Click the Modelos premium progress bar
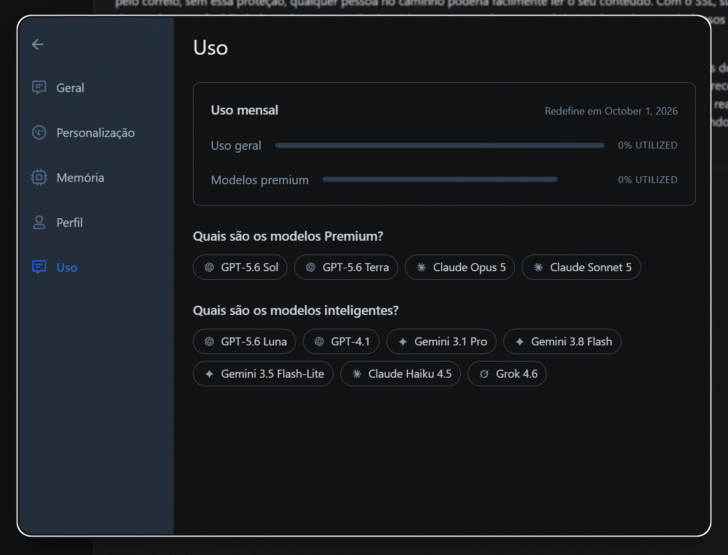The image size is (728, 555). point(439,179)
